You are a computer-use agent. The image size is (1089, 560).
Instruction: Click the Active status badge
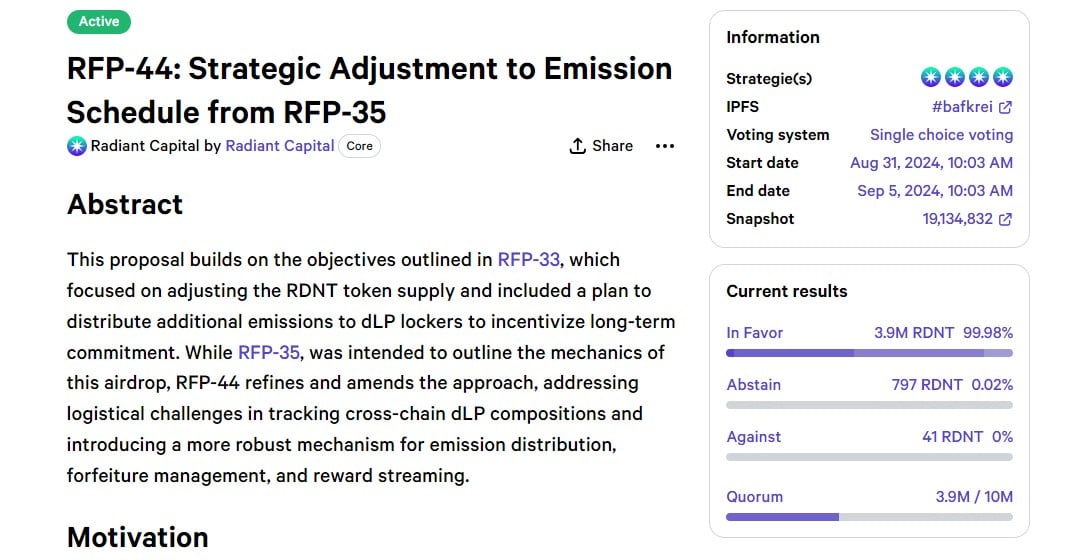[99, 21]
